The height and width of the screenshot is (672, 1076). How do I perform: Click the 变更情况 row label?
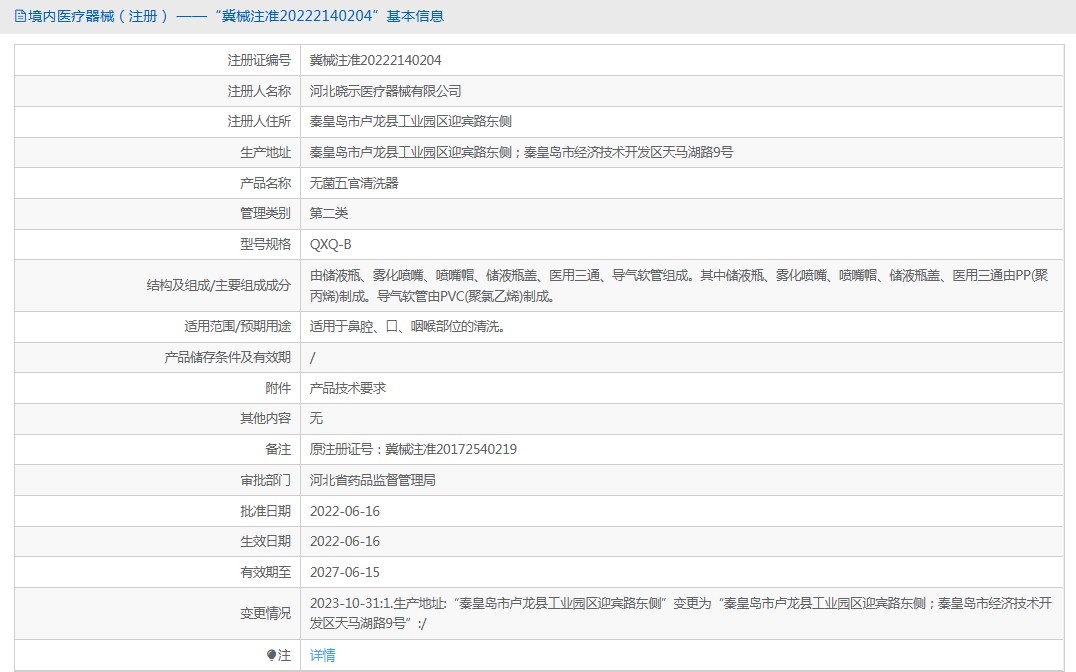265,614
